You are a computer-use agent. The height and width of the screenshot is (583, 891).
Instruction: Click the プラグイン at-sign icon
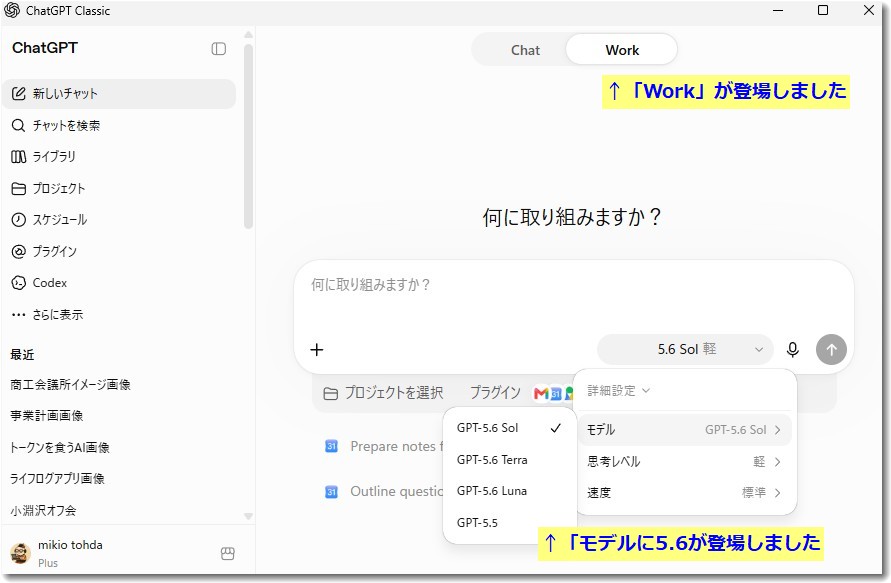[19, 251]
